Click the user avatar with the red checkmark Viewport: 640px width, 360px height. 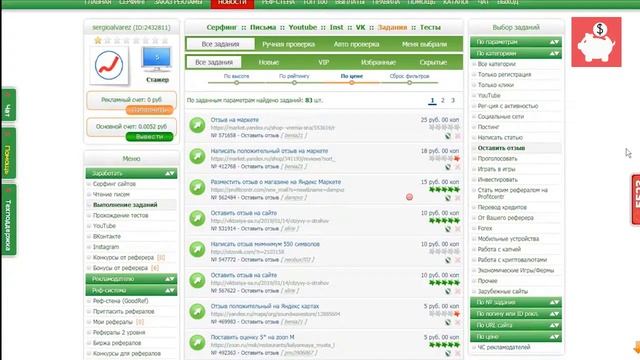pyautogui.click(x=109, y=65)
